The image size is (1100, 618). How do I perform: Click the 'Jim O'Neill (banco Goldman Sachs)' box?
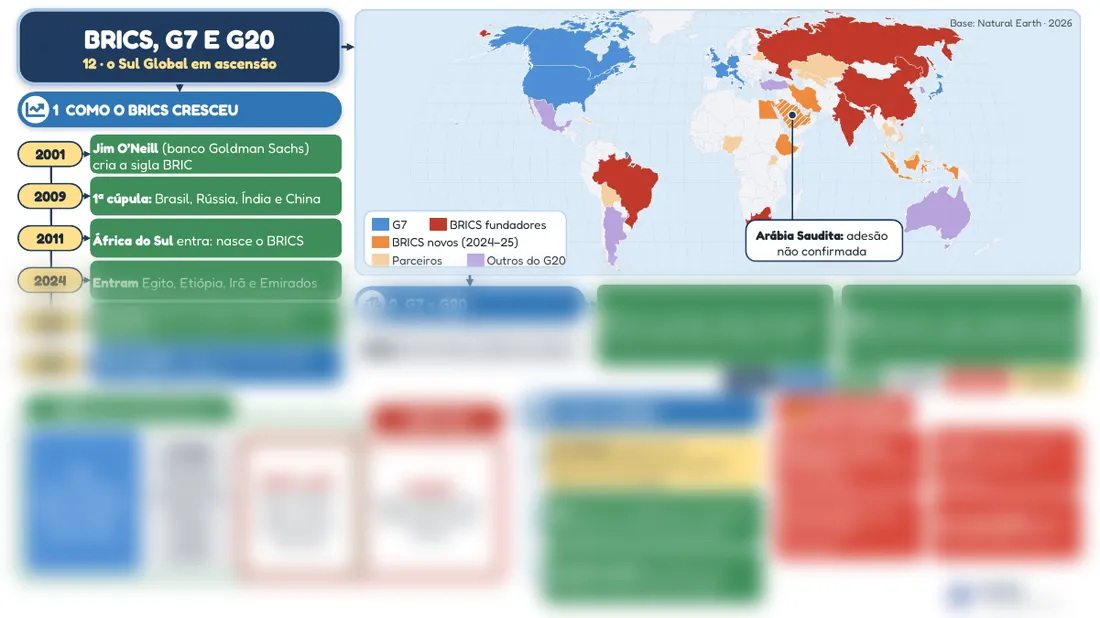tap(215, 154)
